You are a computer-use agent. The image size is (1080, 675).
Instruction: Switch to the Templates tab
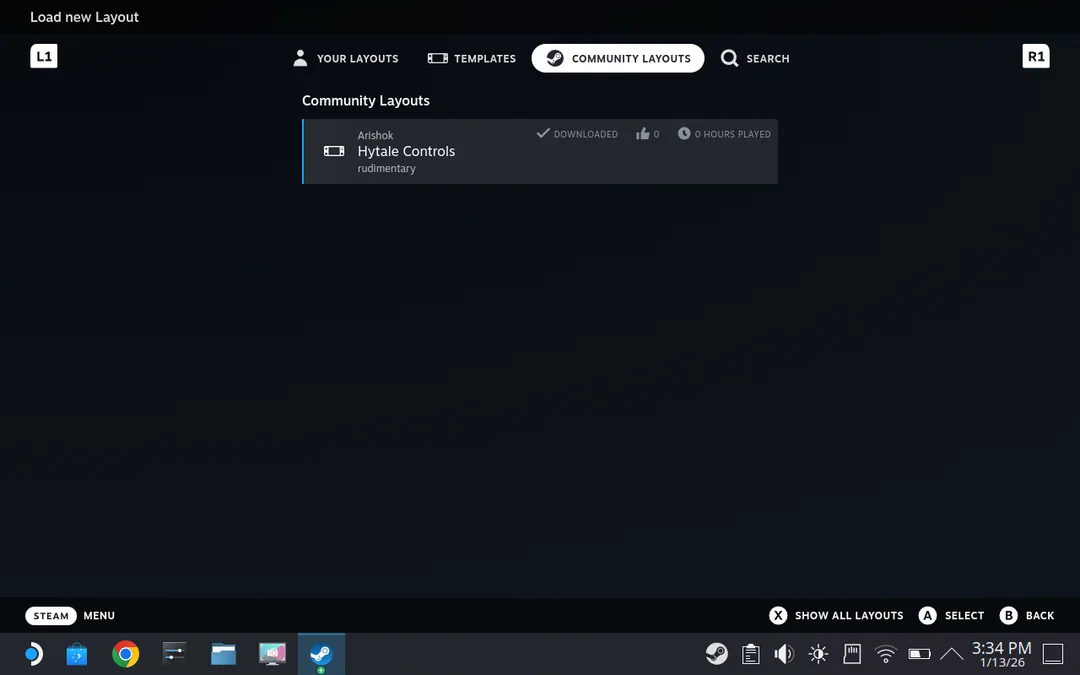tap(472, 58)
